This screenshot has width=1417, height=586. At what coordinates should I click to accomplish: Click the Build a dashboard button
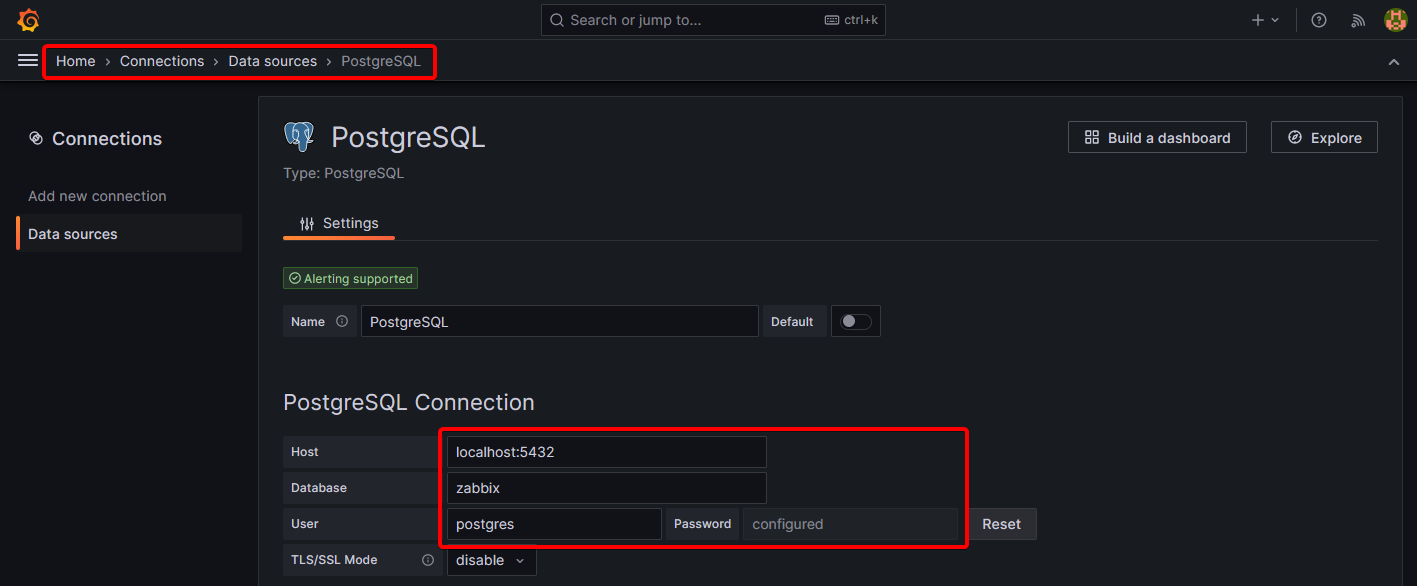pyautogui.click(x=1156, y=137)
